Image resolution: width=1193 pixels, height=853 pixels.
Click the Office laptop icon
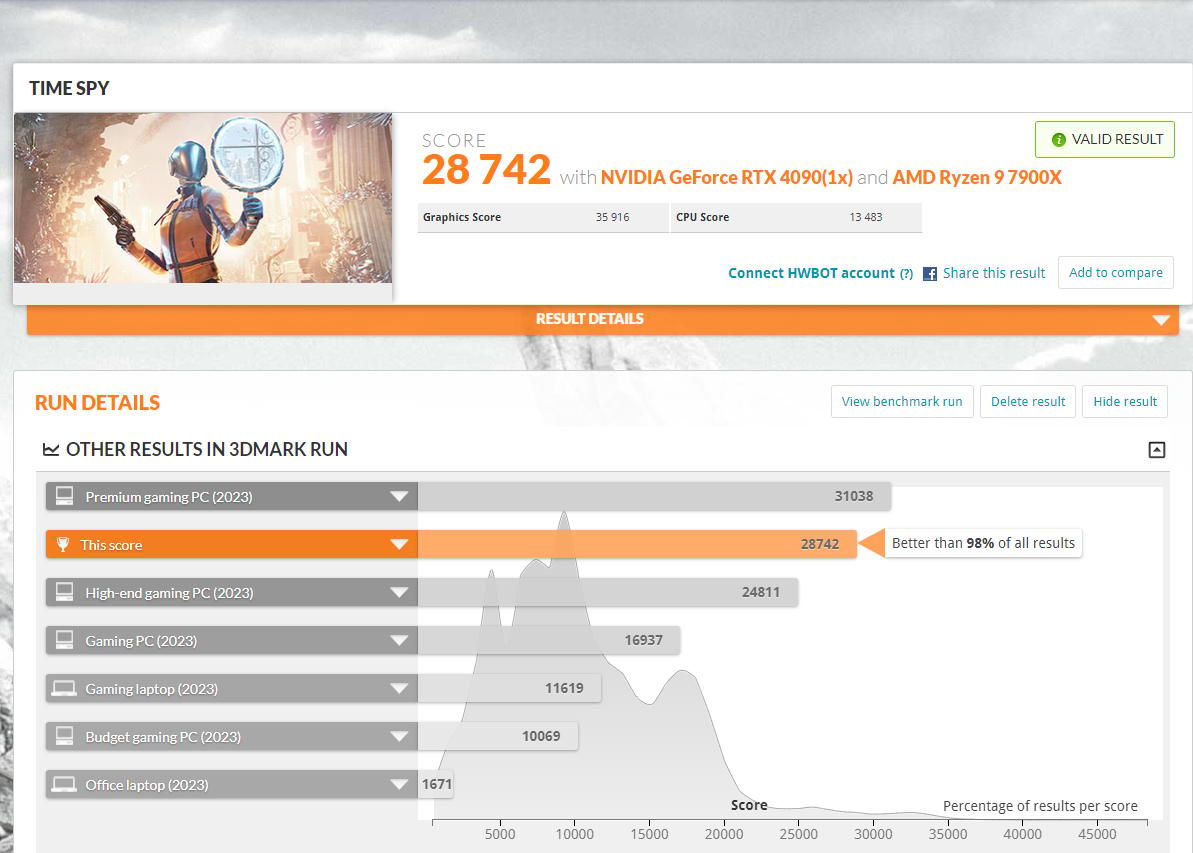(x=64, y=785)
